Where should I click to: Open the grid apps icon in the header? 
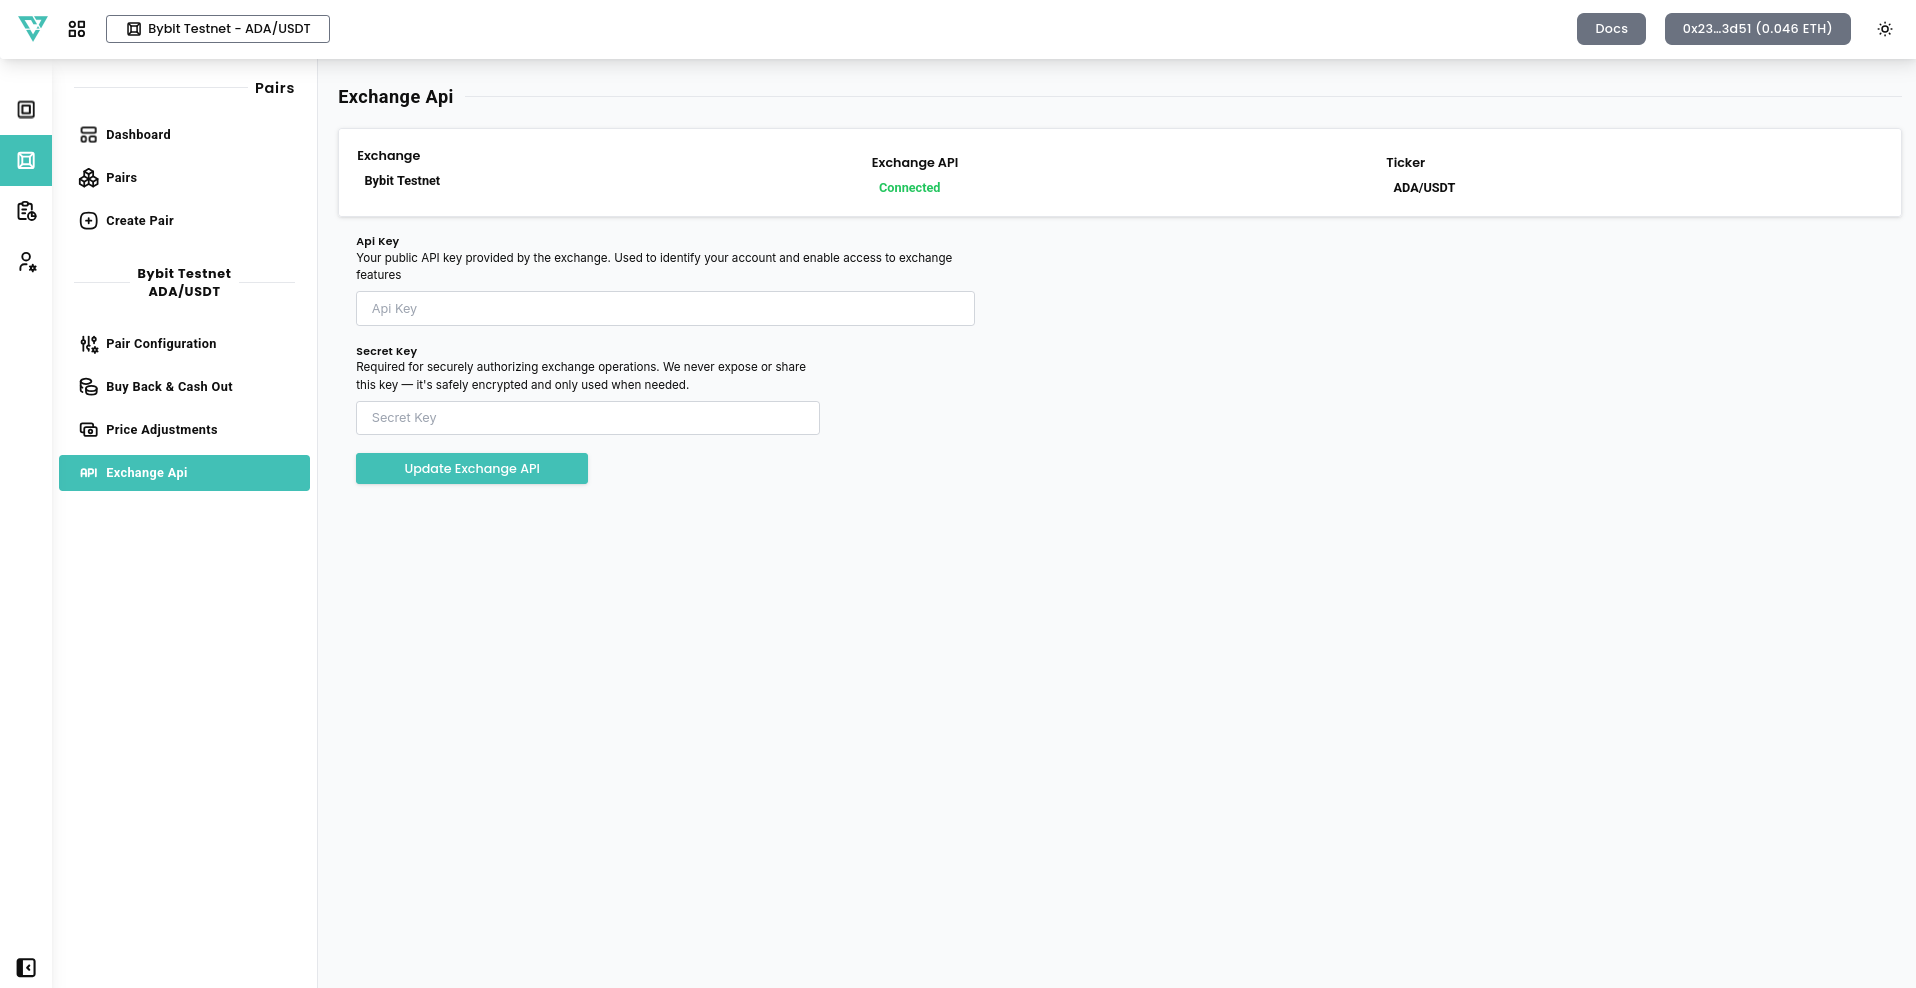coord(77,29)
